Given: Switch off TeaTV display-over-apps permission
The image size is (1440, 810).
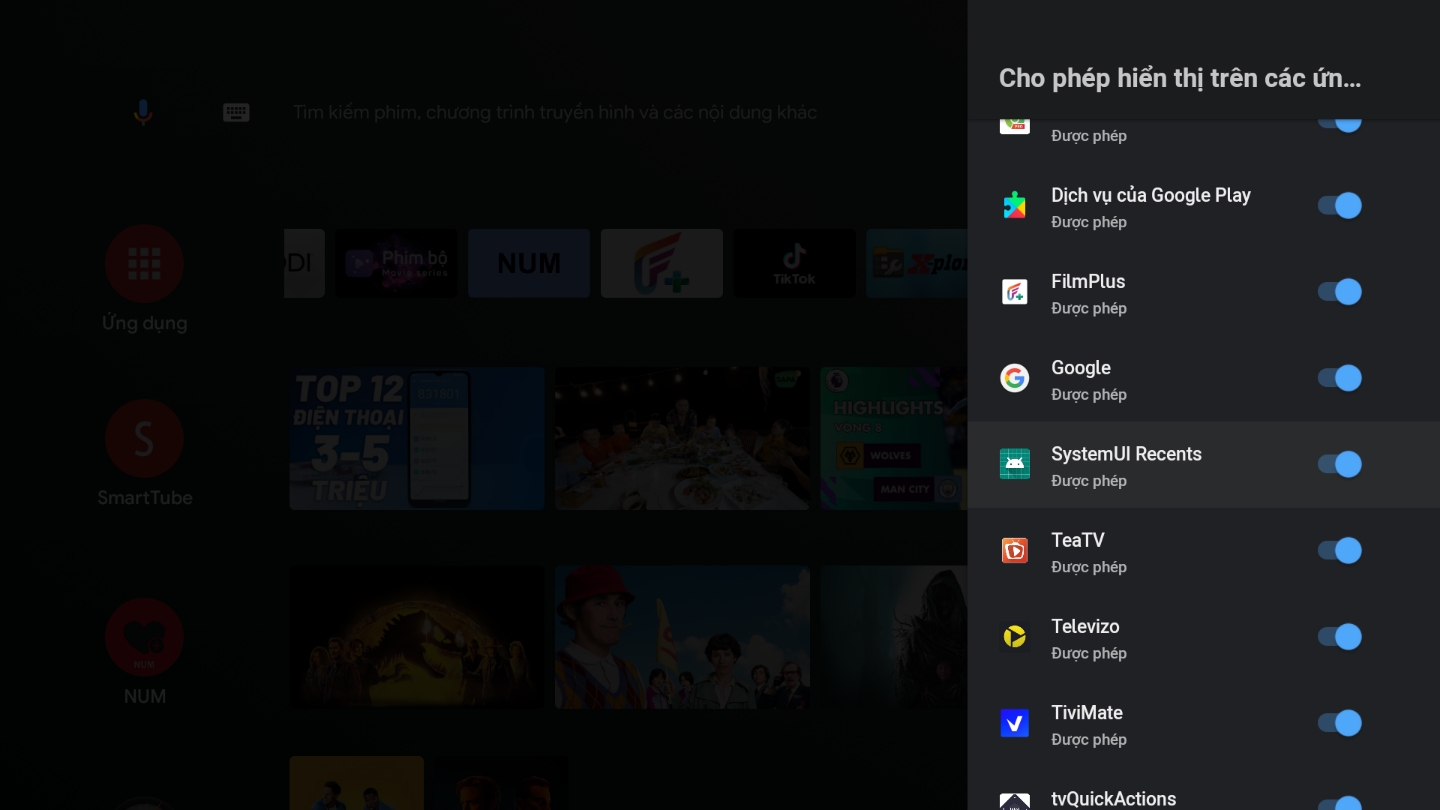Looking at the screenshot, I should point(1340,550).
